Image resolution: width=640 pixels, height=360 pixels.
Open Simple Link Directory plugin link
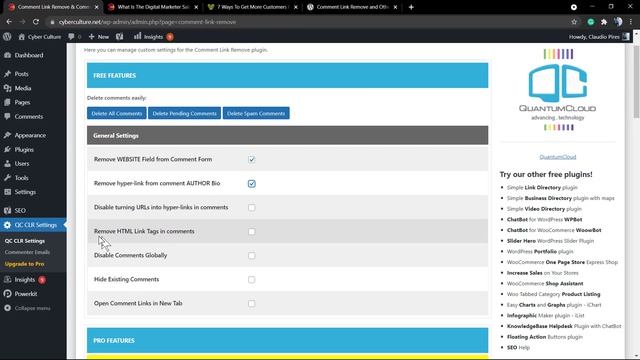542,187
